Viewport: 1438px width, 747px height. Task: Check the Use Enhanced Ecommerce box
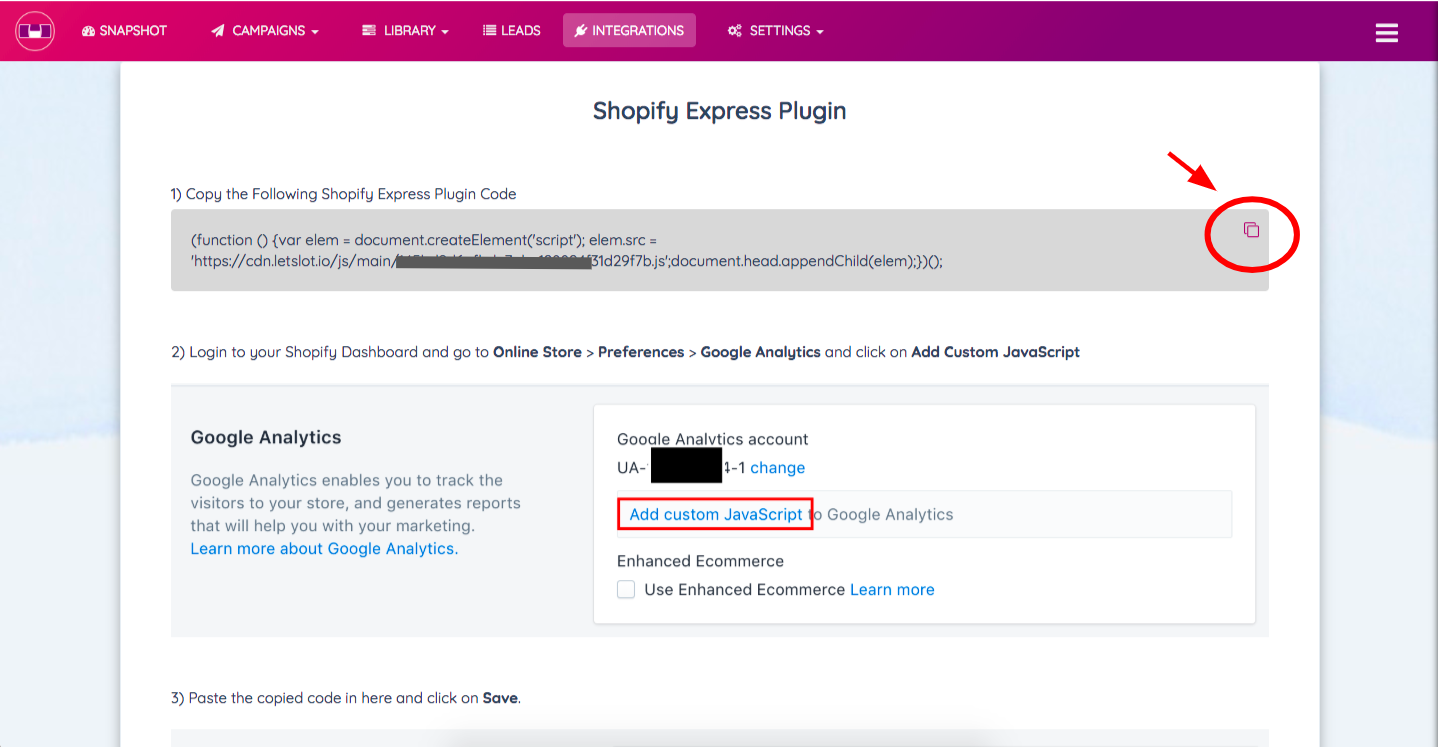[626, 590]
